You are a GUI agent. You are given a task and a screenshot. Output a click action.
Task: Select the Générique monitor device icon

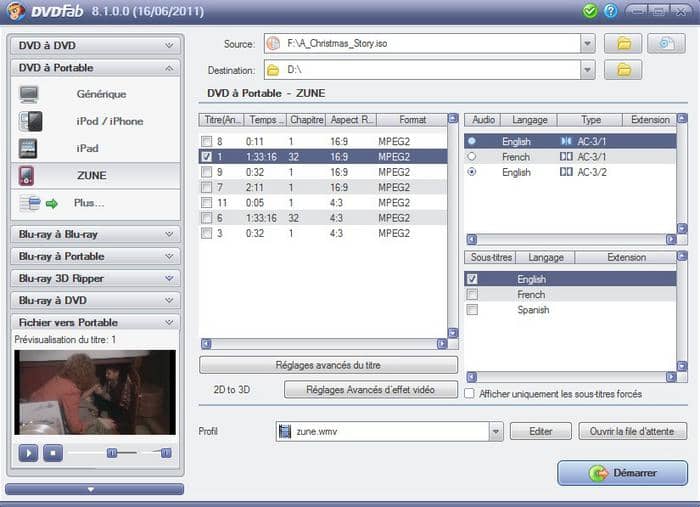pos(29,94)
